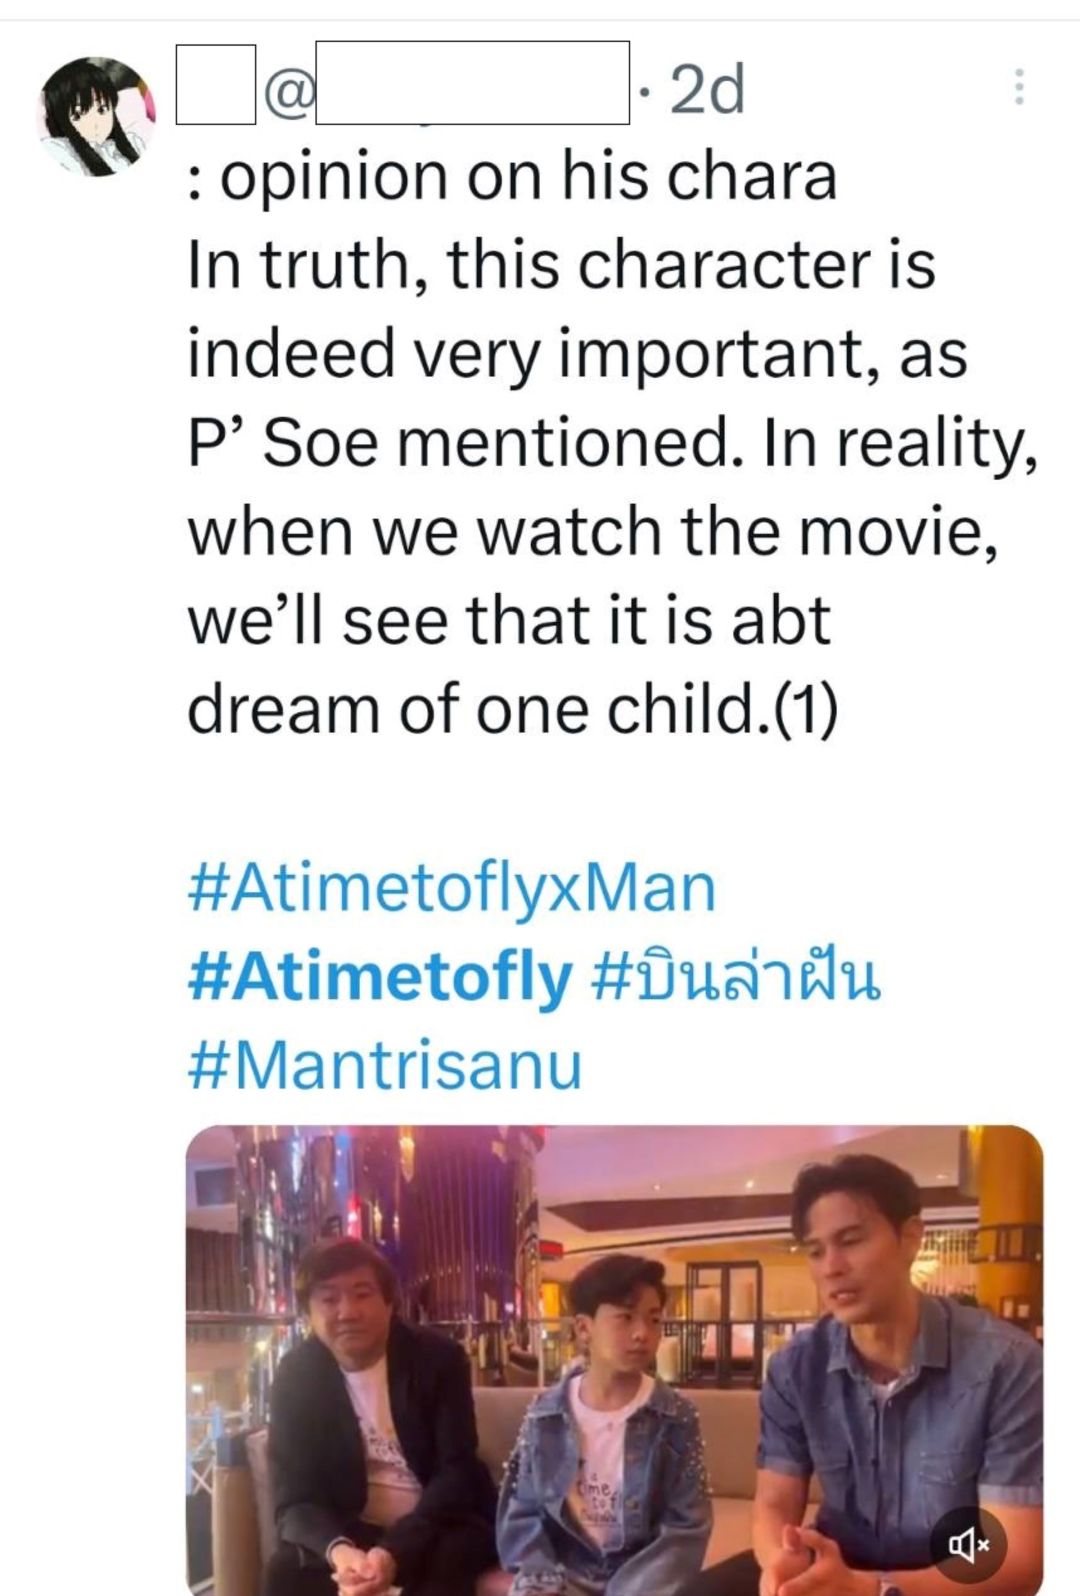This screenshot has width=1080, height=1596.
Task: Click the 2d timestamp of the tweet
Action: tap(707, 90)
